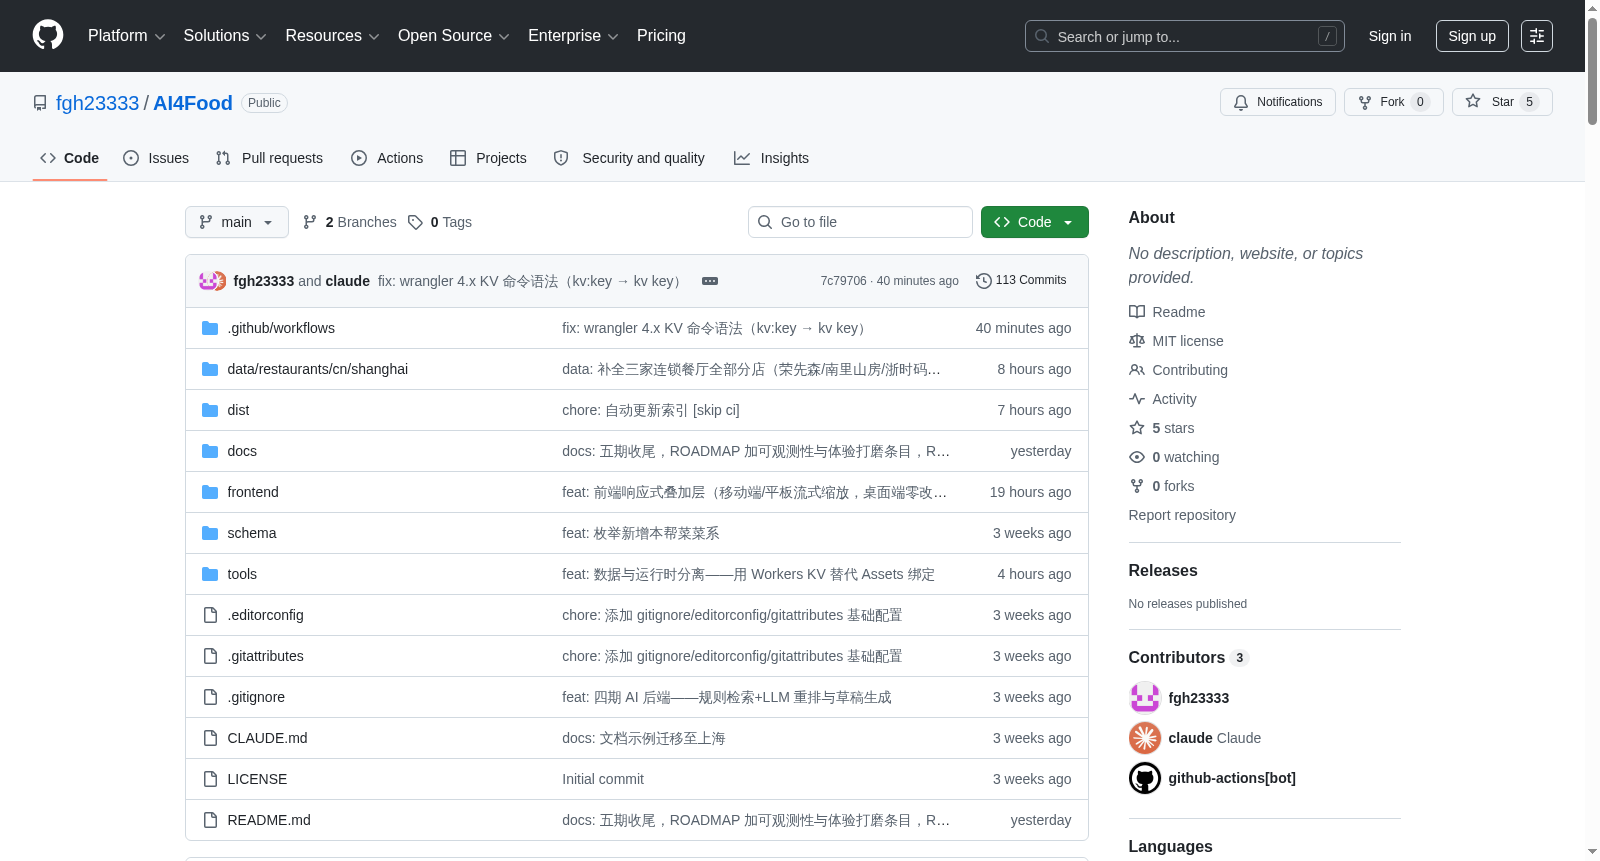
Task: Click the github-actions[bot] avatar
Action: point(1145,778)
